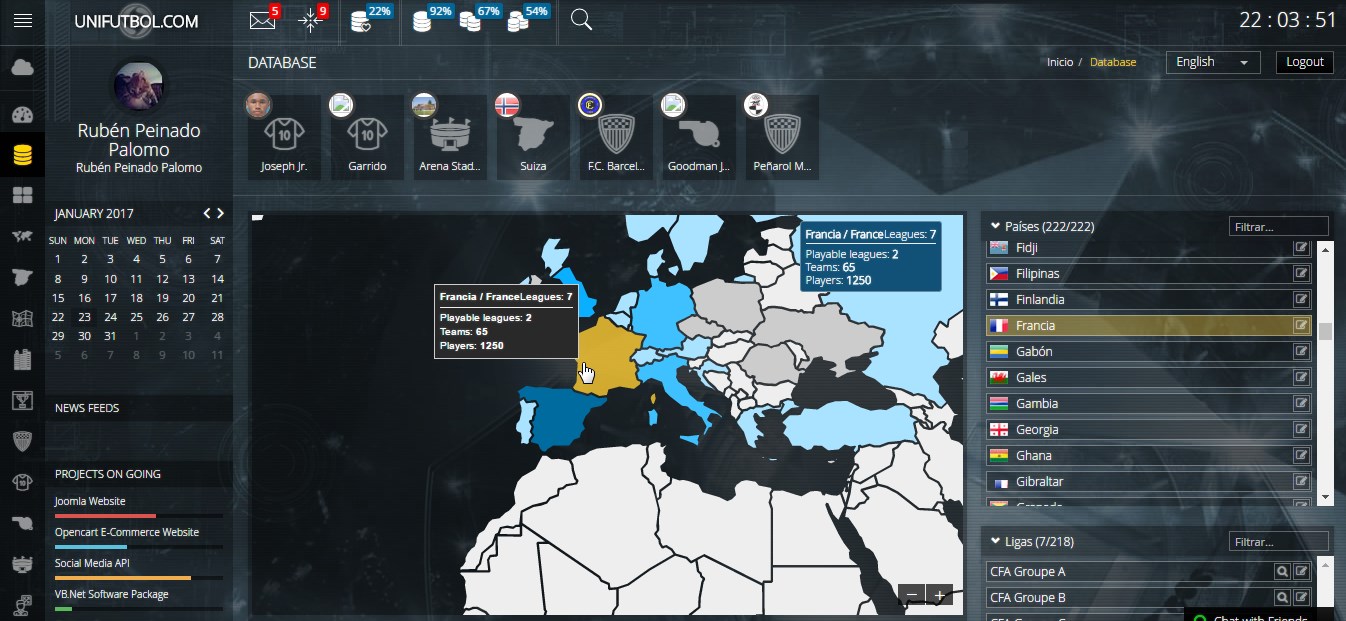The image size is (1346, 621).
Task: Follow the Inicio breadcrumb link
Action: (1060, 62)
